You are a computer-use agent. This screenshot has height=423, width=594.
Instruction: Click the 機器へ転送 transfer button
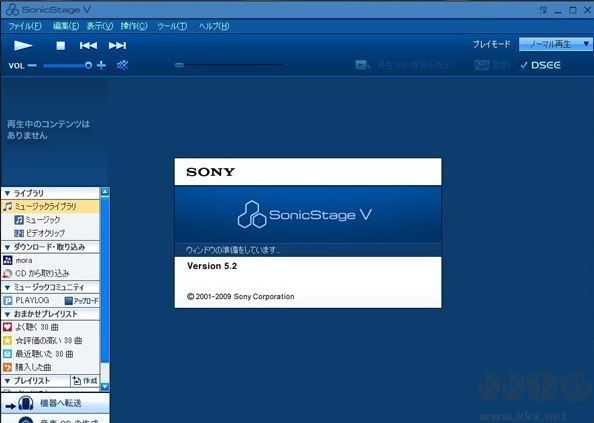click(x=55, y=403)
